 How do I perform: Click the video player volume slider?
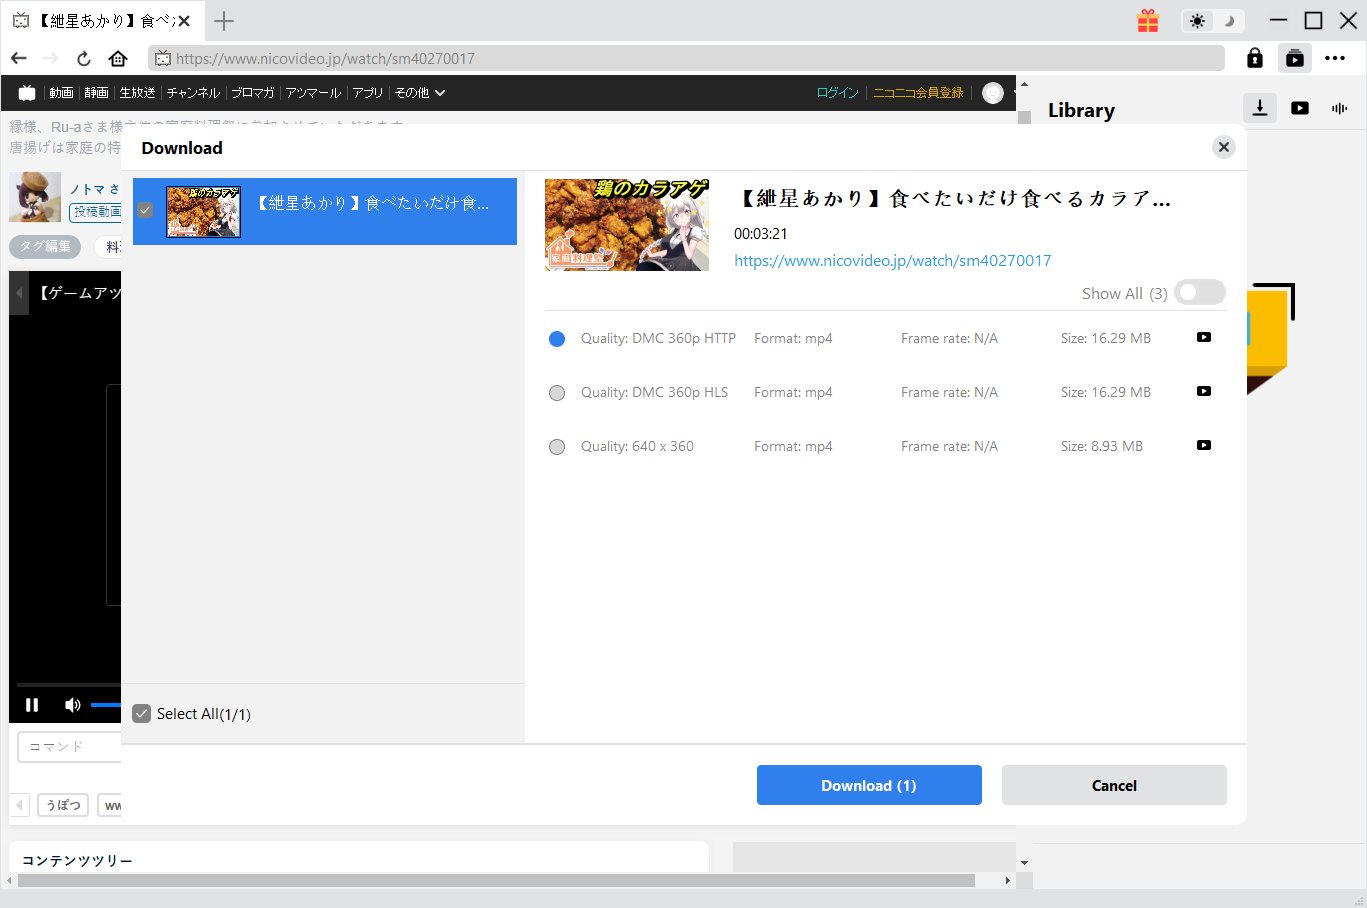[x=105, y=705]
